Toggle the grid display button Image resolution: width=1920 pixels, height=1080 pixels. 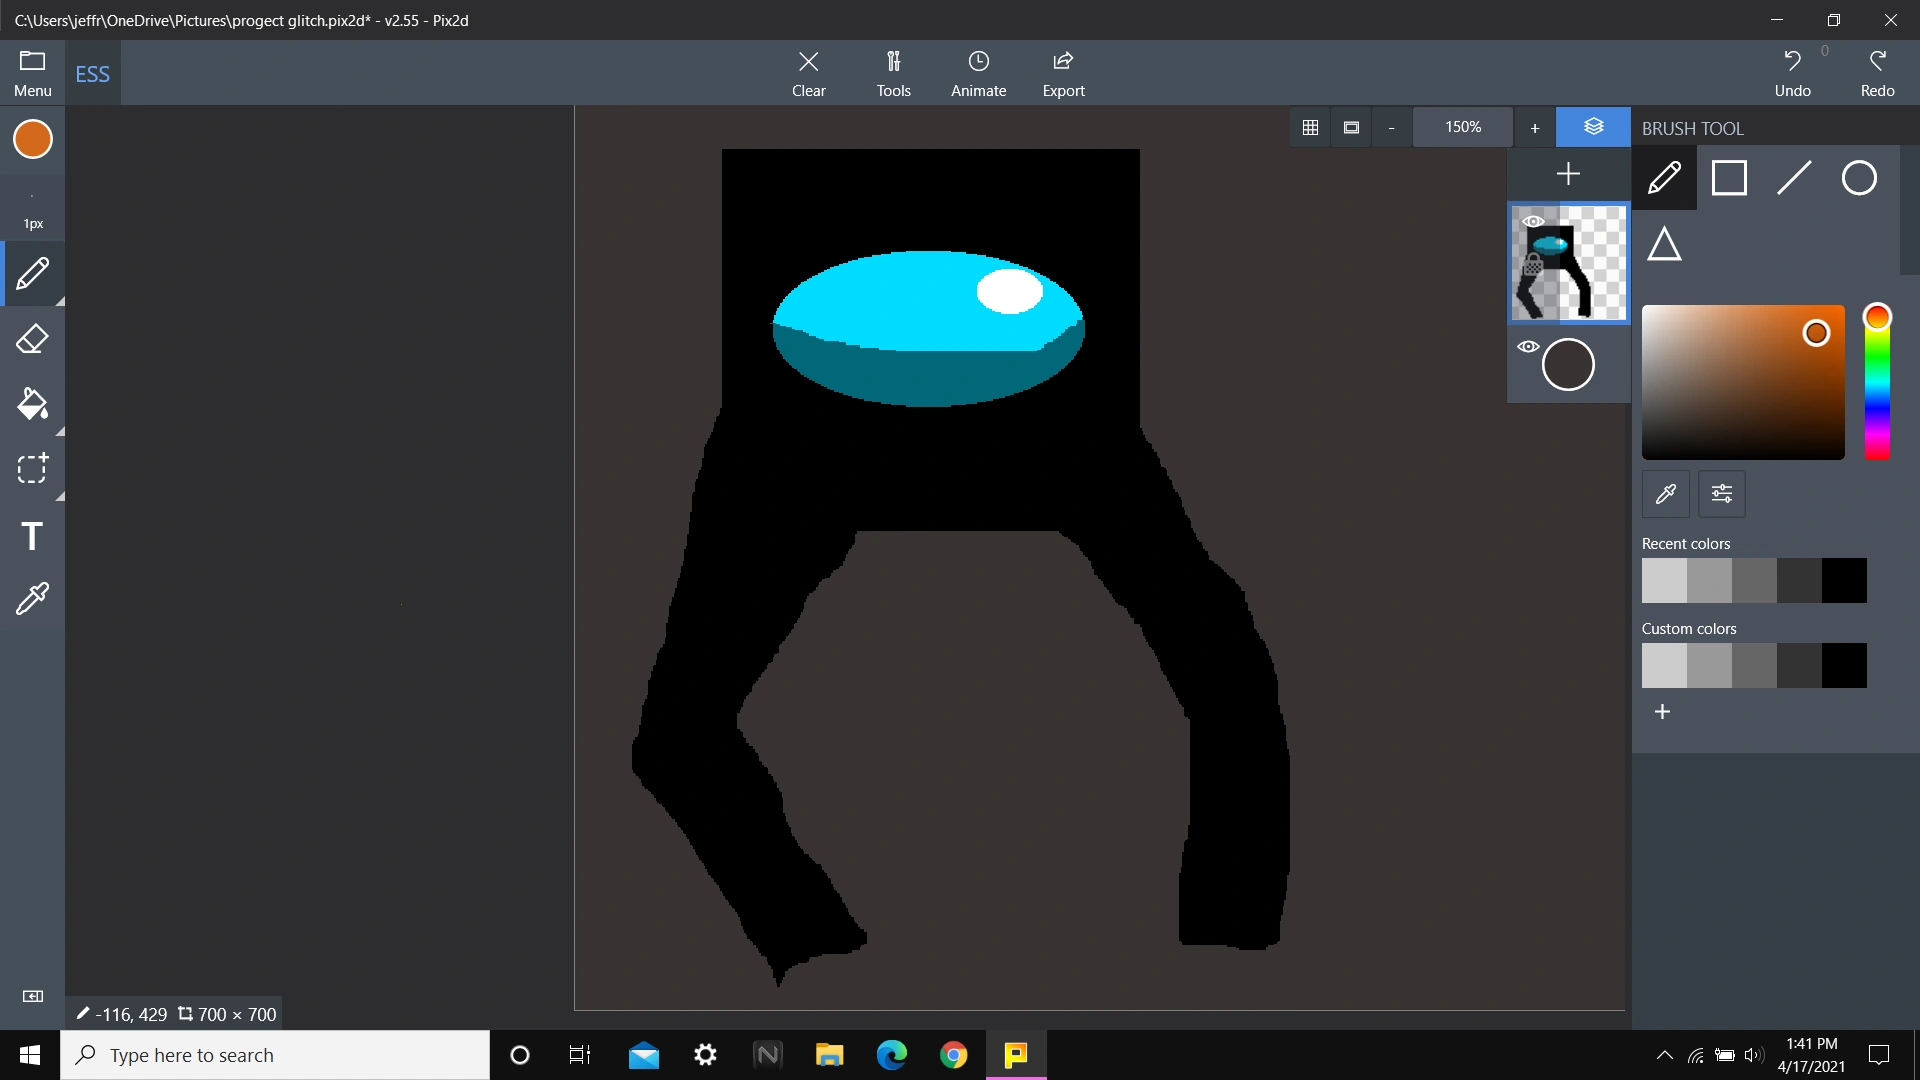1310,127
